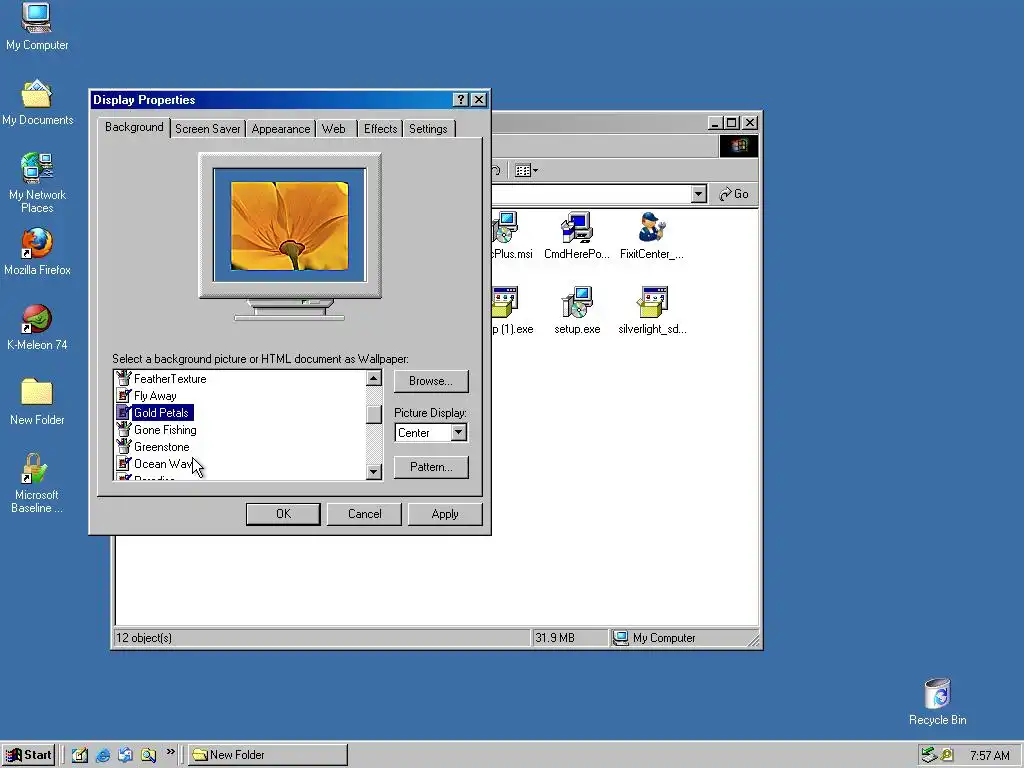This screenshot has width=1024, height=768.
Task: Click the wallpaper preview monitor image
Action: [x=290, y=225]
